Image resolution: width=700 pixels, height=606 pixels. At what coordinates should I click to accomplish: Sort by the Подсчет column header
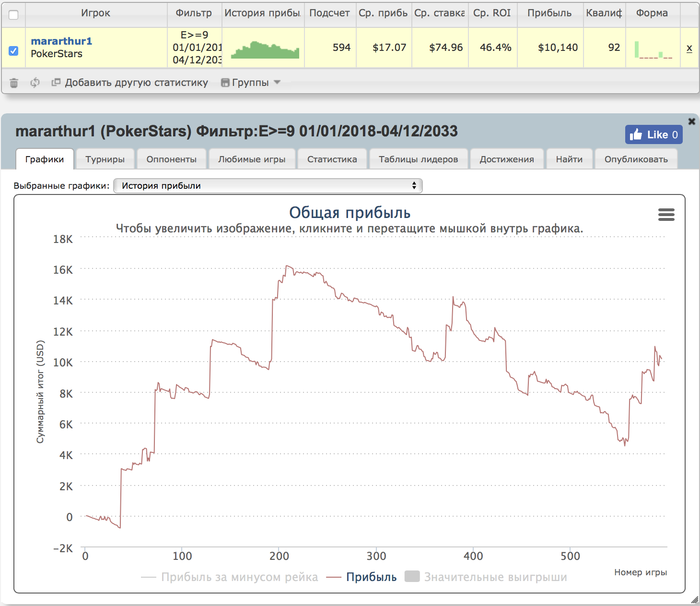[329, 13]
